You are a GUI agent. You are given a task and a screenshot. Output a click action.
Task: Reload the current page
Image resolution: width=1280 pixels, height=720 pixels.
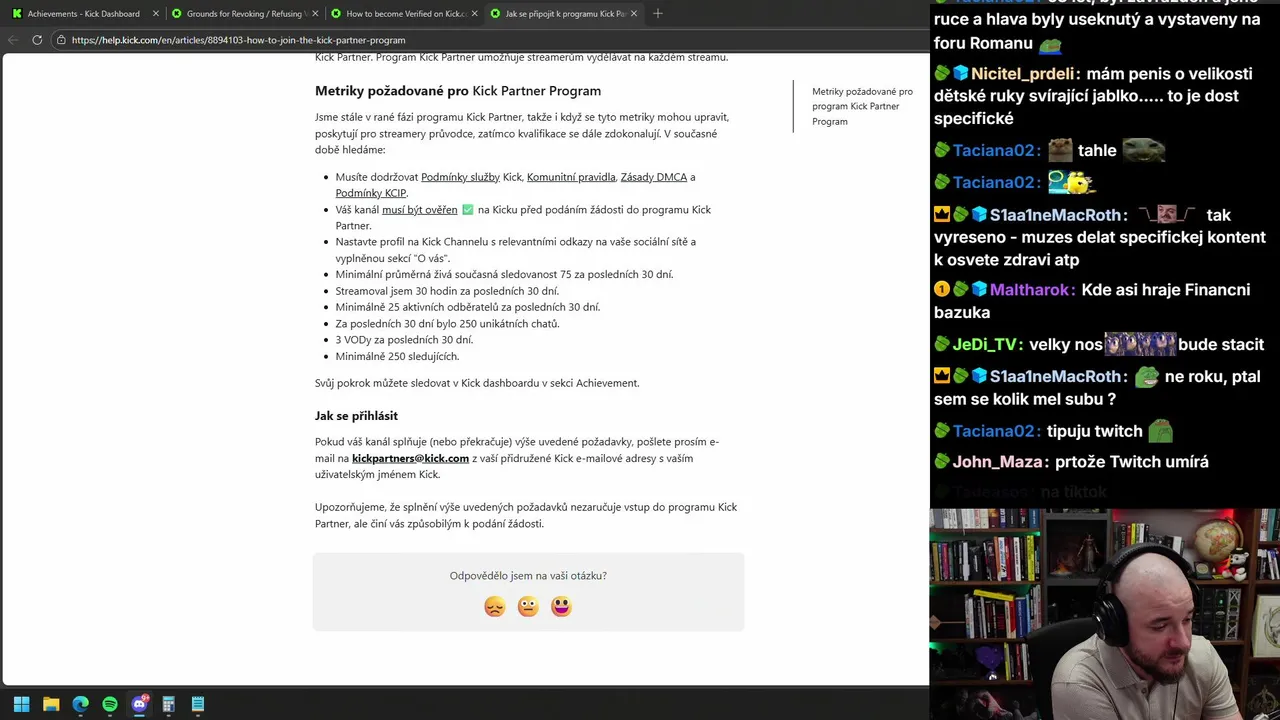37,40
